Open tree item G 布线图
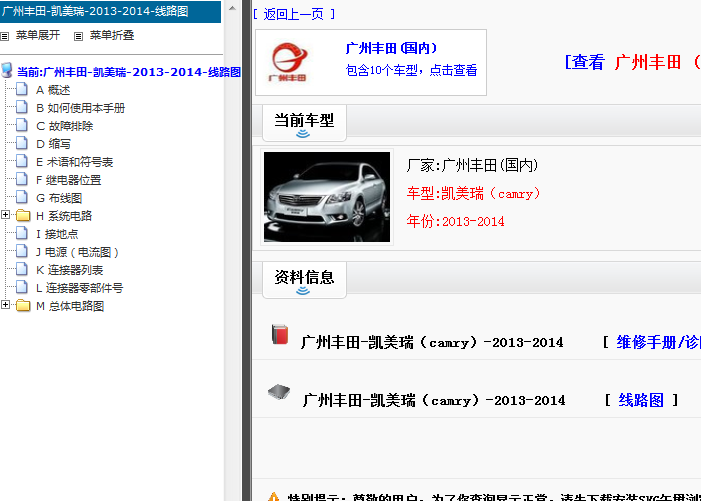The image size is (701, 501). point(59,198)
